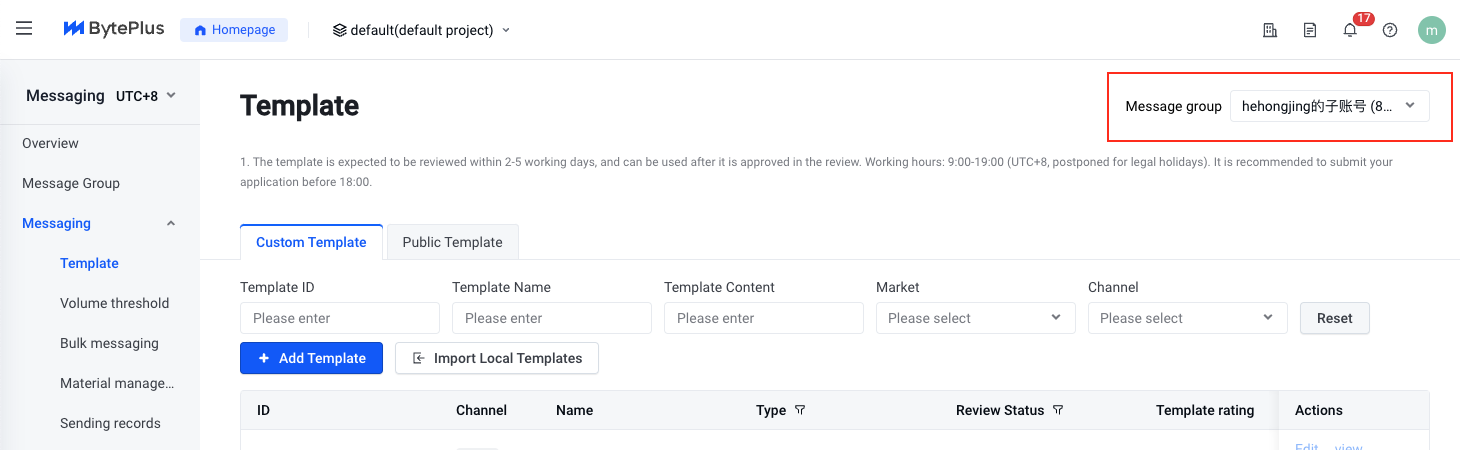Switch to the Public Template tab
Viewport: 1460px width, 450px height.
pos(452,242)
